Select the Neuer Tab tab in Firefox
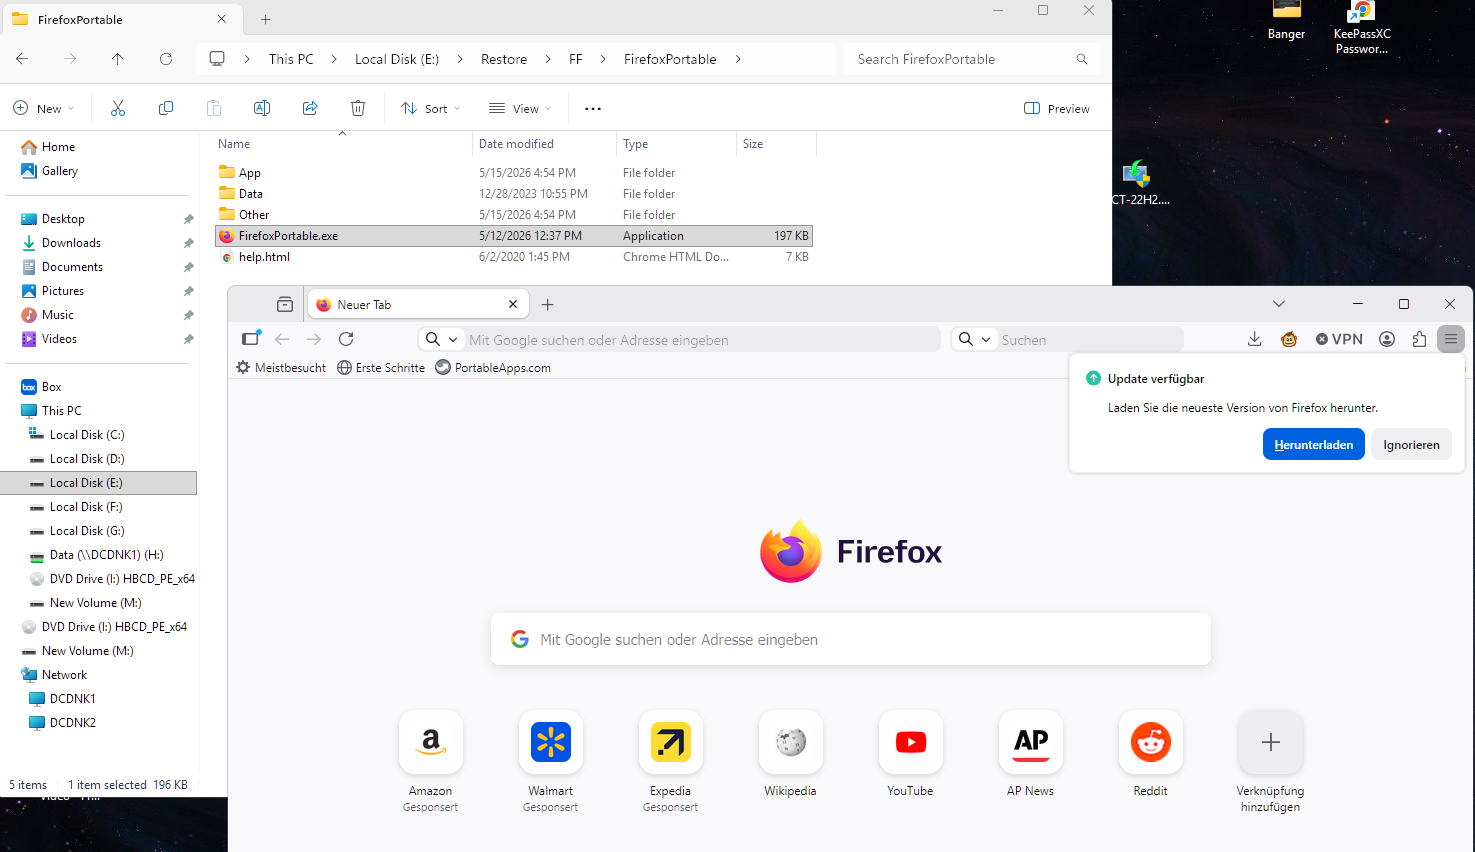The height and width of the screenshot is (852, 1475). click(418, 304)
